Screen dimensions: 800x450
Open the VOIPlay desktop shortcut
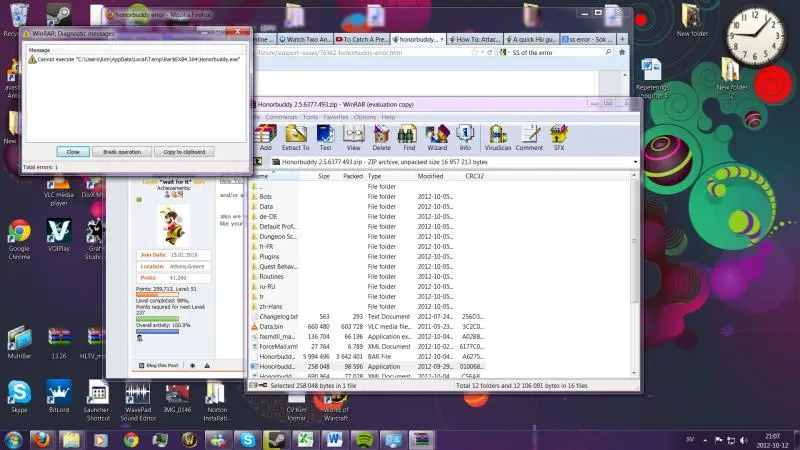[x=59, y=235]
